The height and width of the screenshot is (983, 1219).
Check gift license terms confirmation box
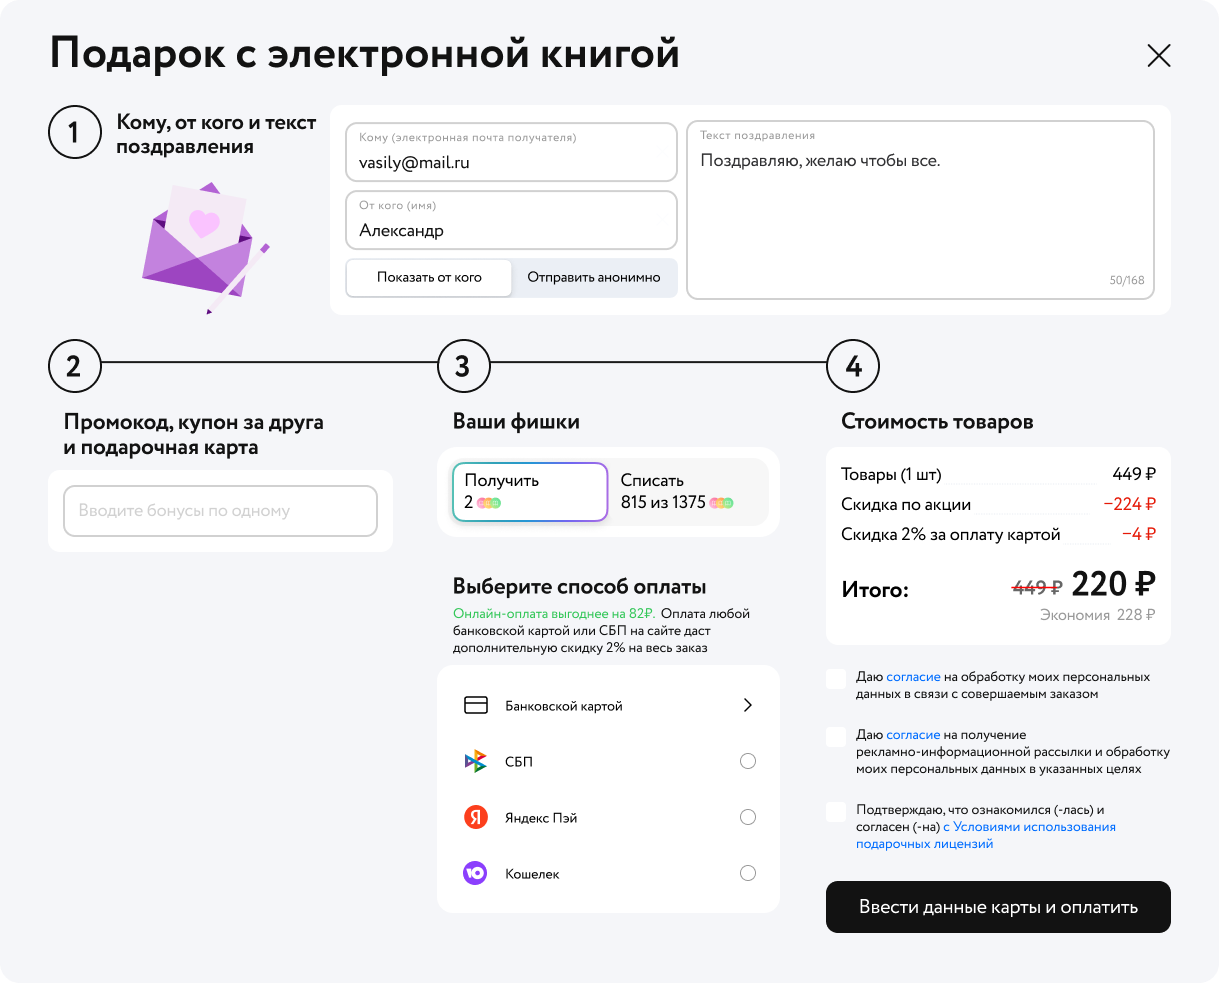coord(836,812)
